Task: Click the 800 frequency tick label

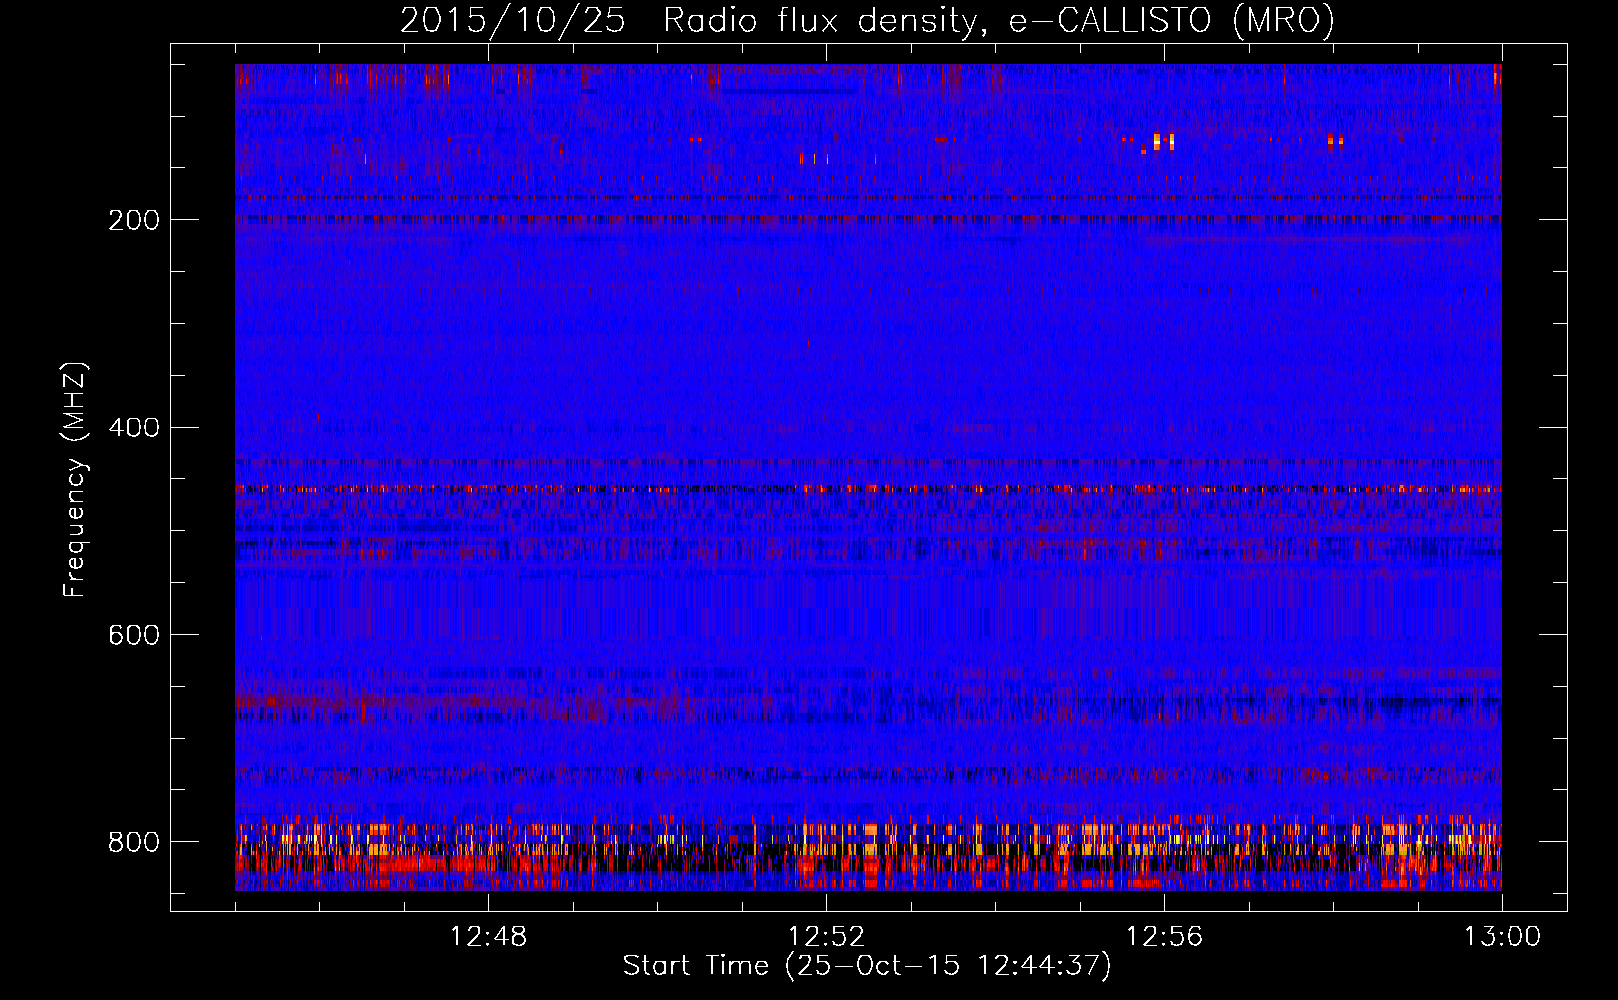Action: (x=134, y=842)
